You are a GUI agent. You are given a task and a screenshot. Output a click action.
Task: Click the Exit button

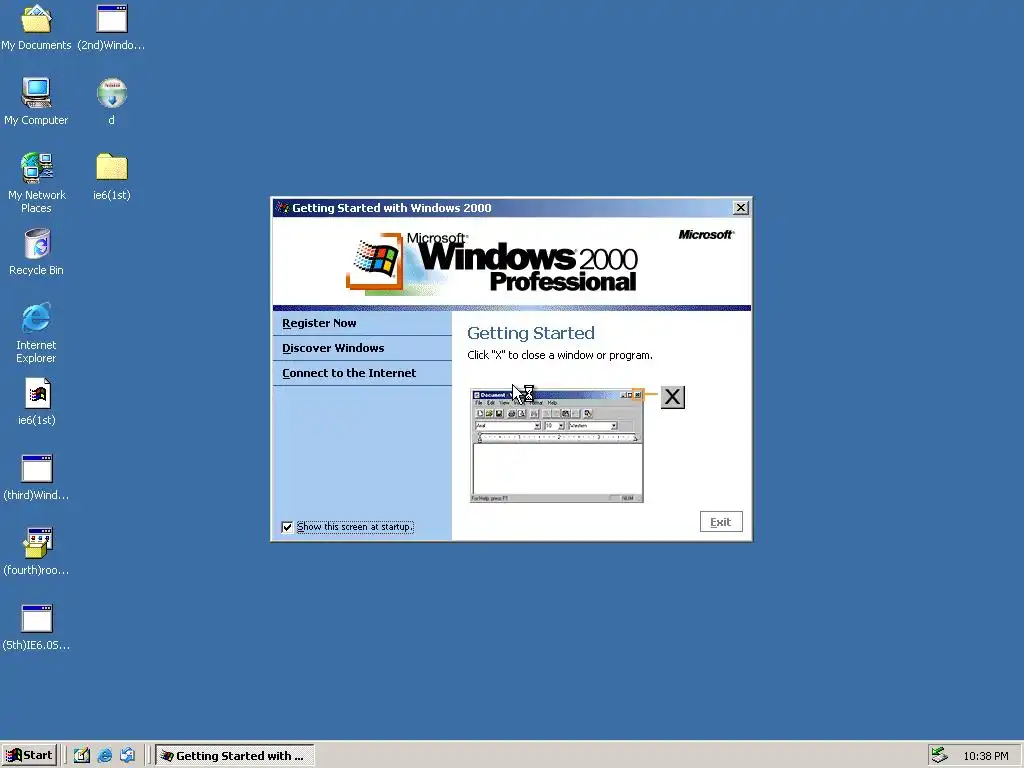[721, 522]
